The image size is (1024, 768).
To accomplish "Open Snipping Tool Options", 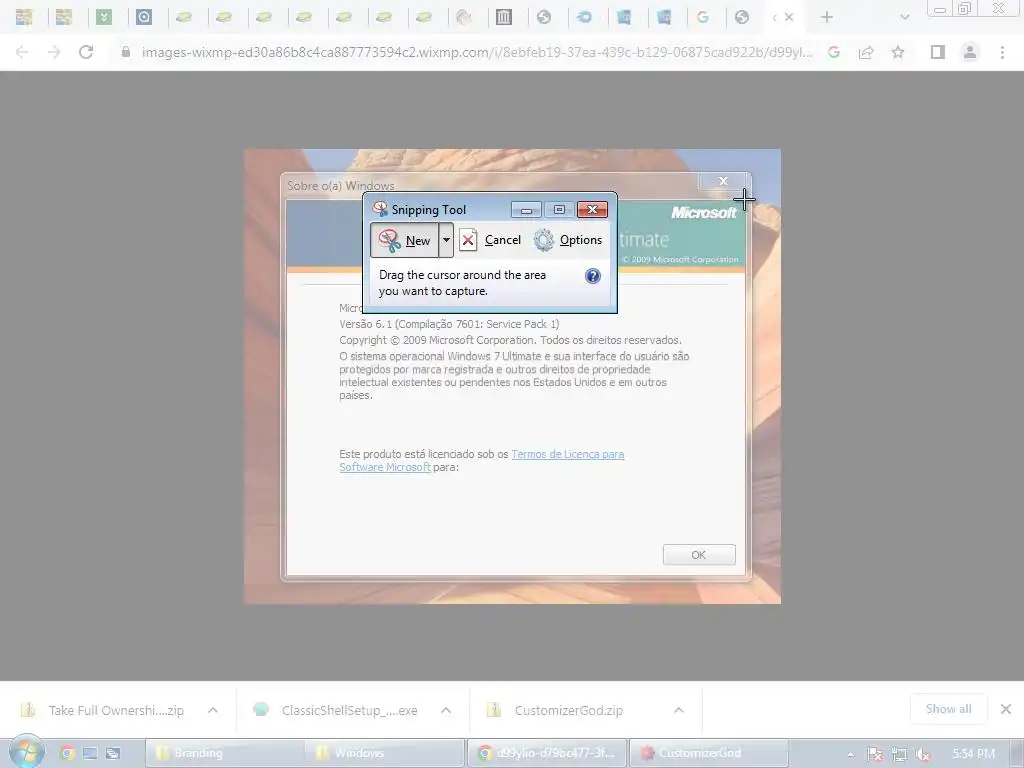I will [x=568, y=240].
